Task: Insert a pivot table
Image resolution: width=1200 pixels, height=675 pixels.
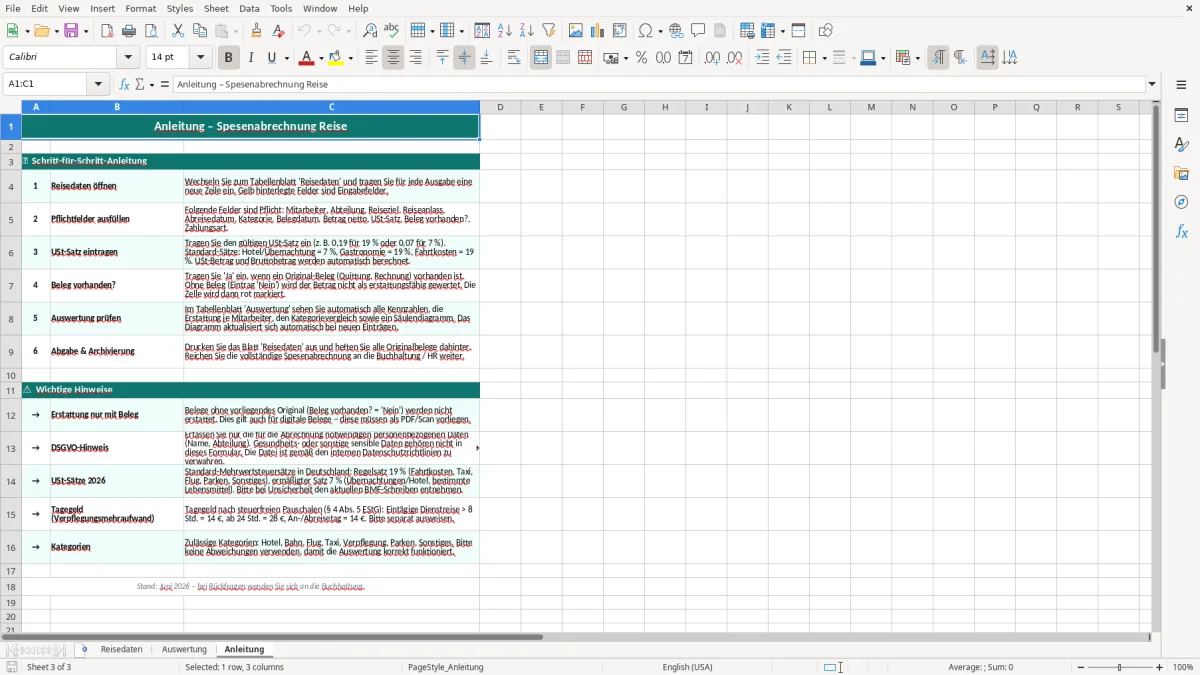Action: click(x=620, y=31)
